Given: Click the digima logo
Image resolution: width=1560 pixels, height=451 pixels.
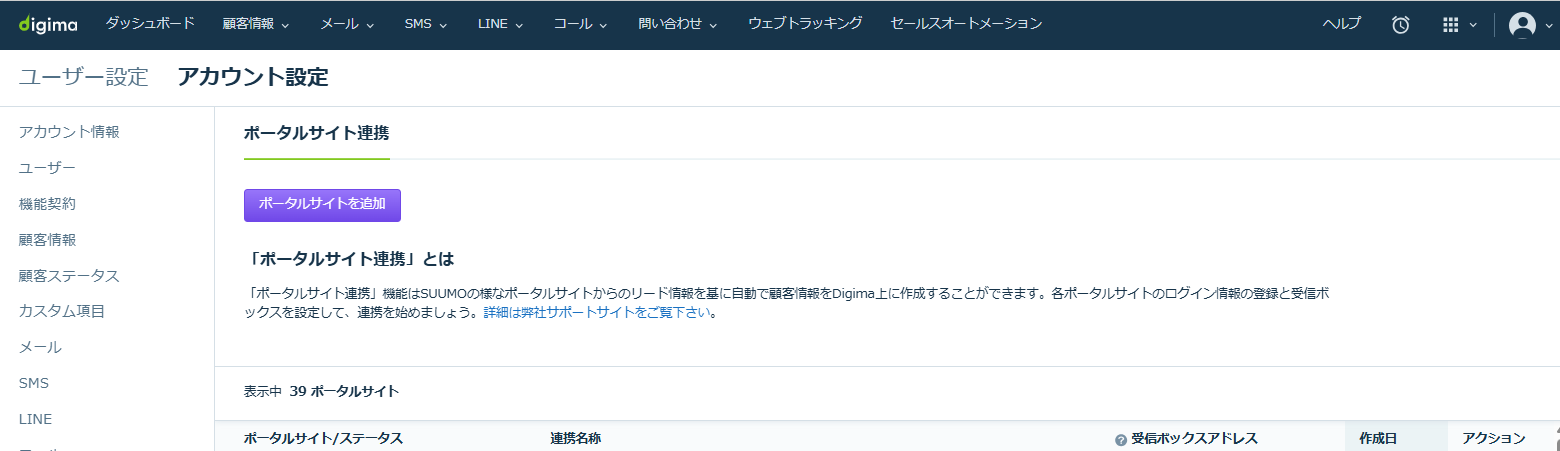Looking at the screenshot, I should point(48,24).
